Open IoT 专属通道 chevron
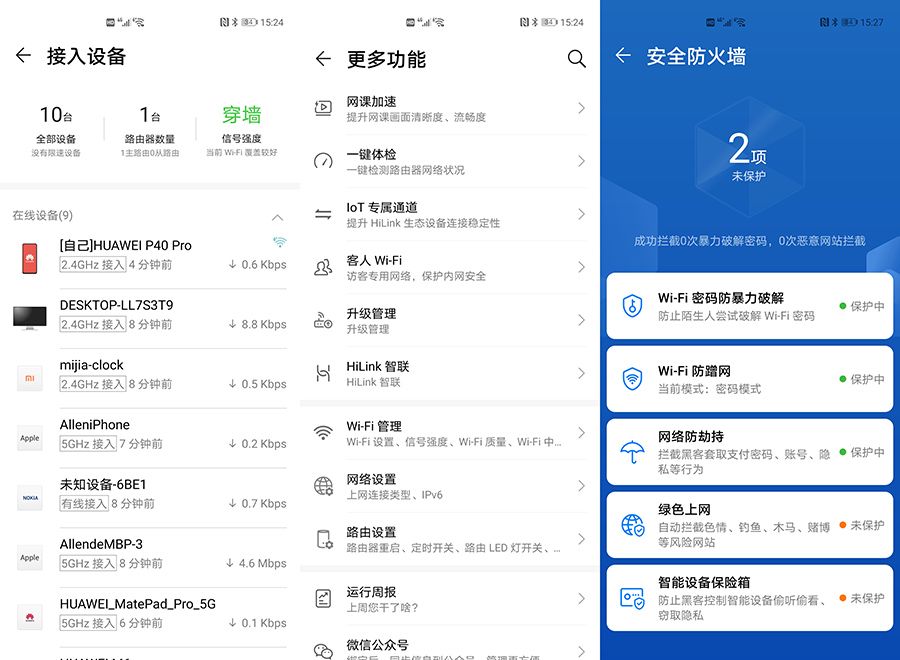 (x=581, y=214)
